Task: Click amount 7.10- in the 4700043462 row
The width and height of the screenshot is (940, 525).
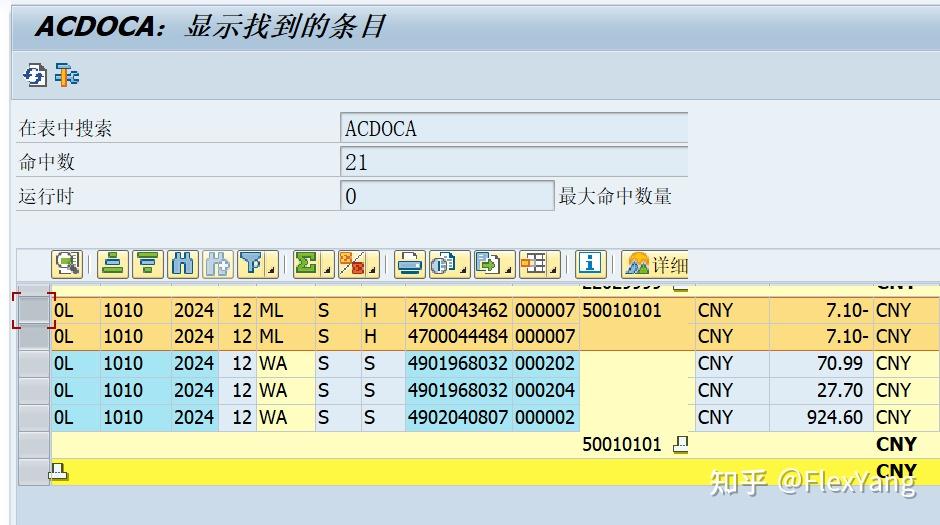Action: pyautogui.click(x=846, y=310)
